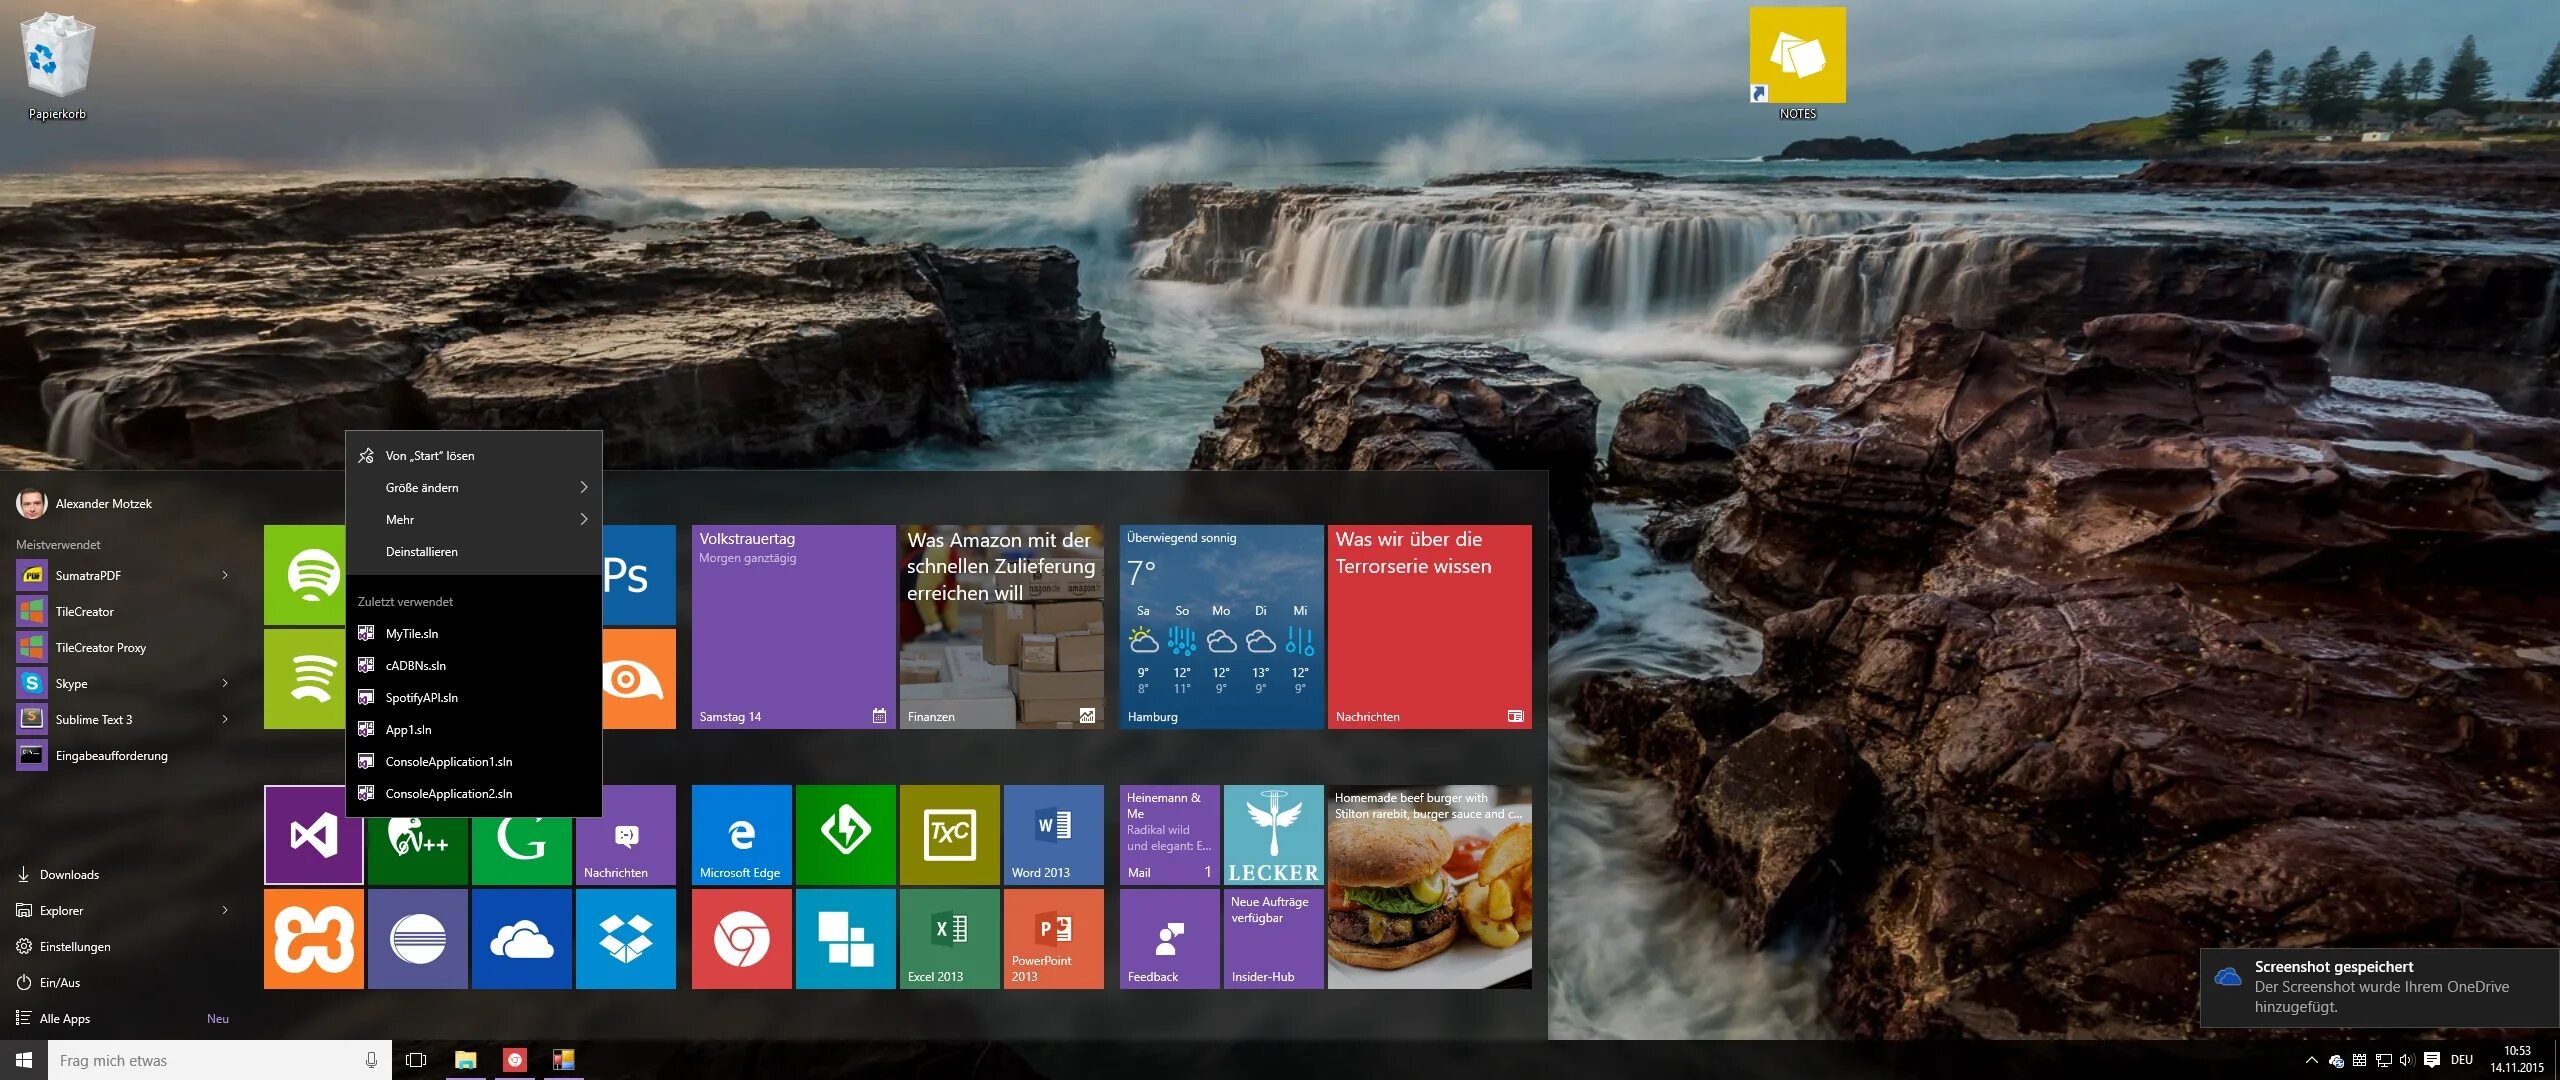Screen dimensions: 2560x1080
Task: Open the OneDrive cloud tile
Action: tap(521, 938)
